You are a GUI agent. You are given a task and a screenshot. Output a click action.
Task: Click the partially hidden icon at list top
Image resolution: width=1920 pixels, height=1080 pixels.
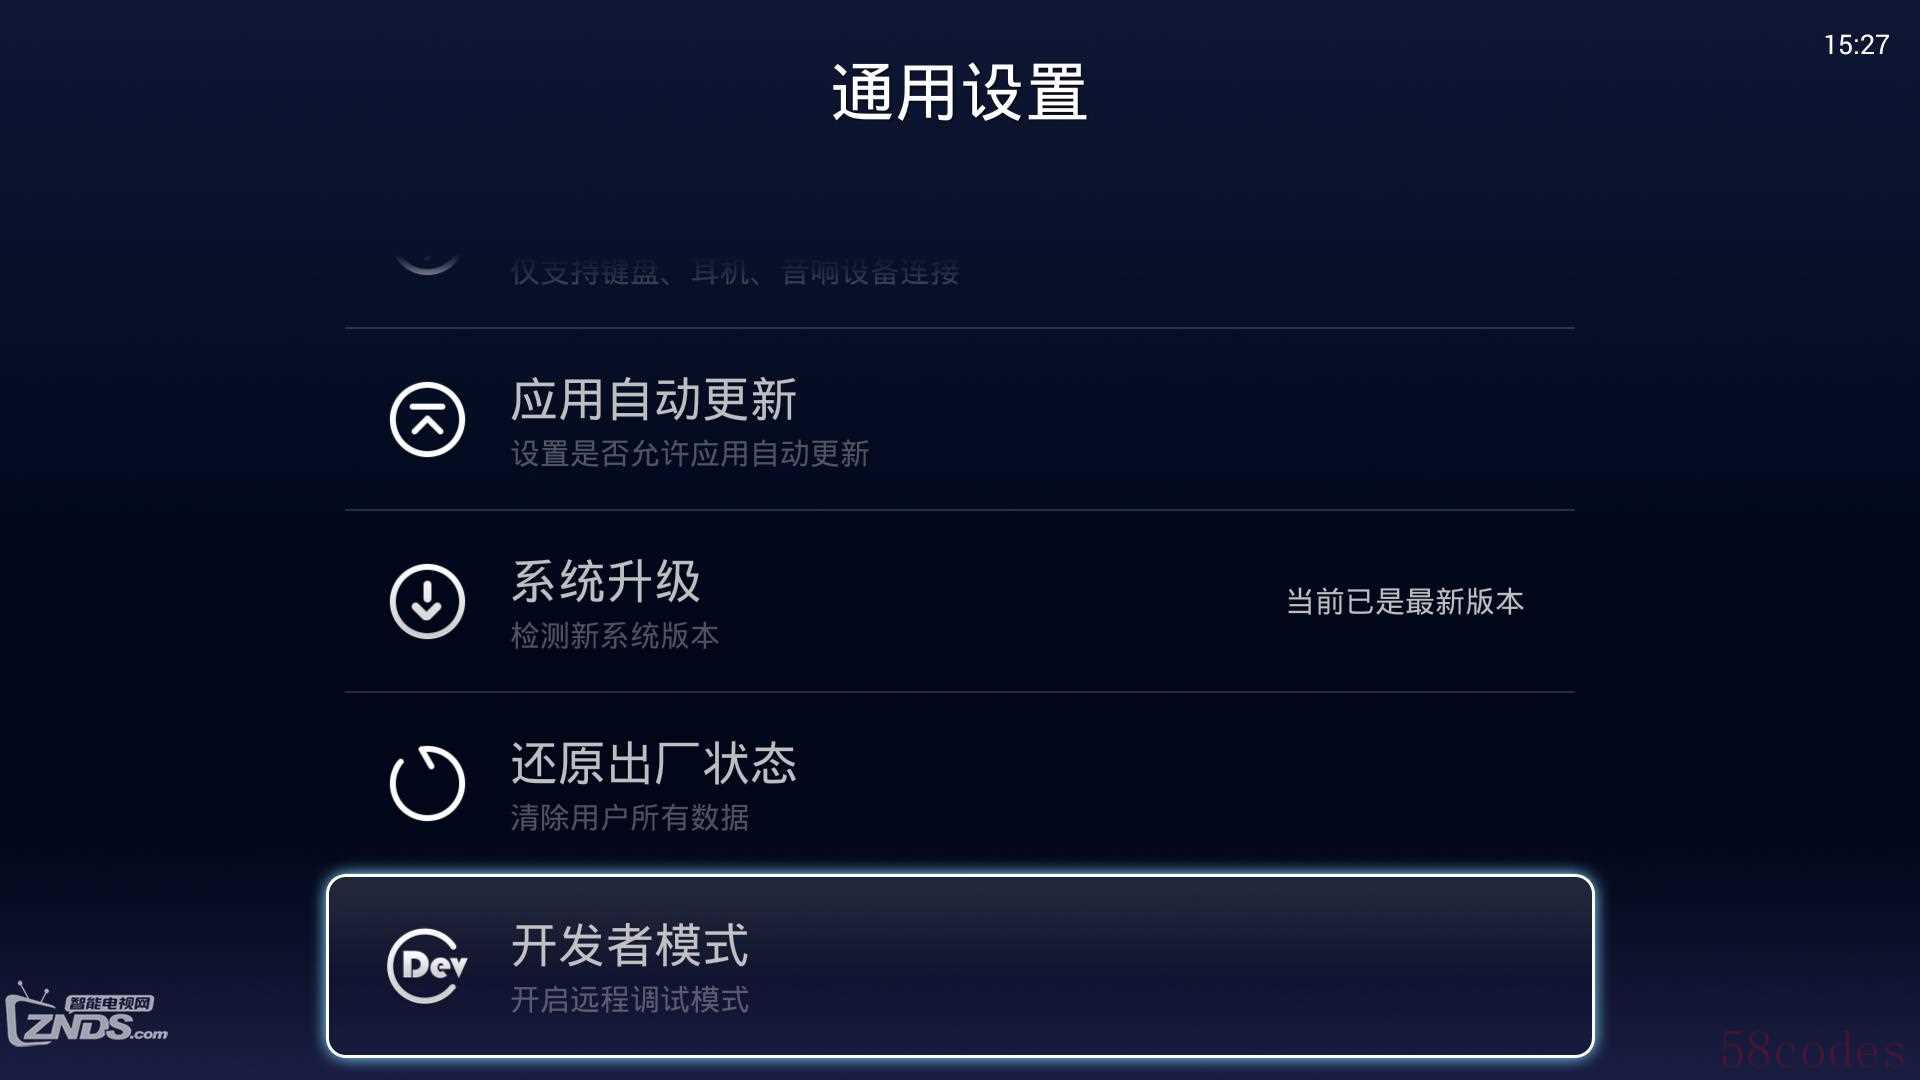point(427,262)
